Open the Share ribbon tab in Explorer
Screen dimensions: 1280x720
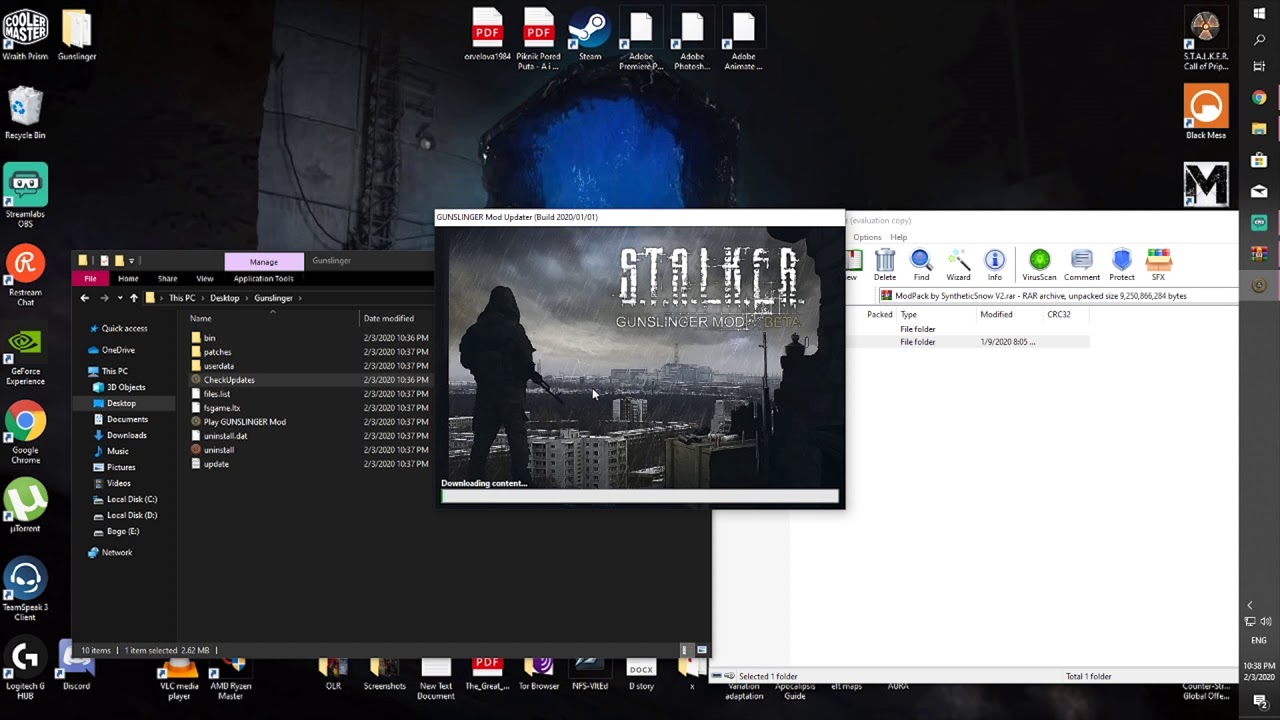coord(167,278)
